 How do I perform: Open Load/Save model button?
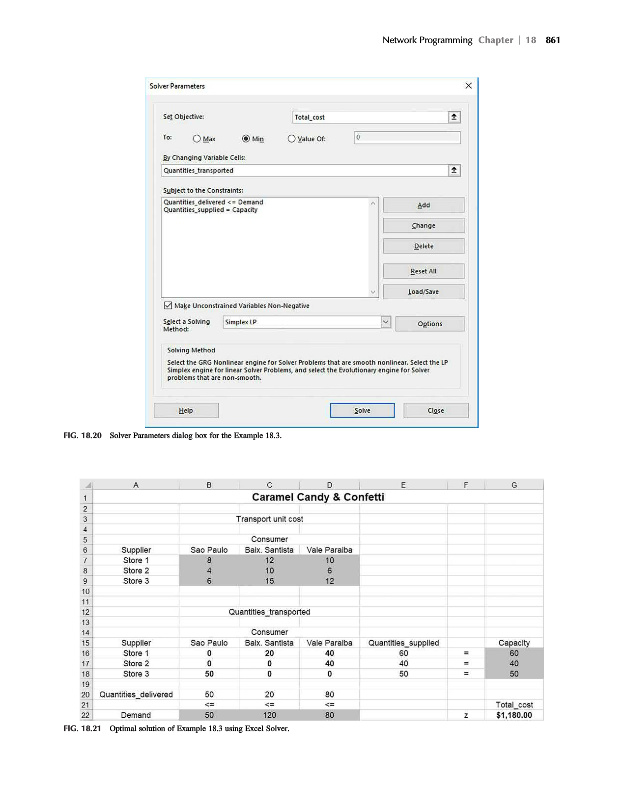pos(424,292)
